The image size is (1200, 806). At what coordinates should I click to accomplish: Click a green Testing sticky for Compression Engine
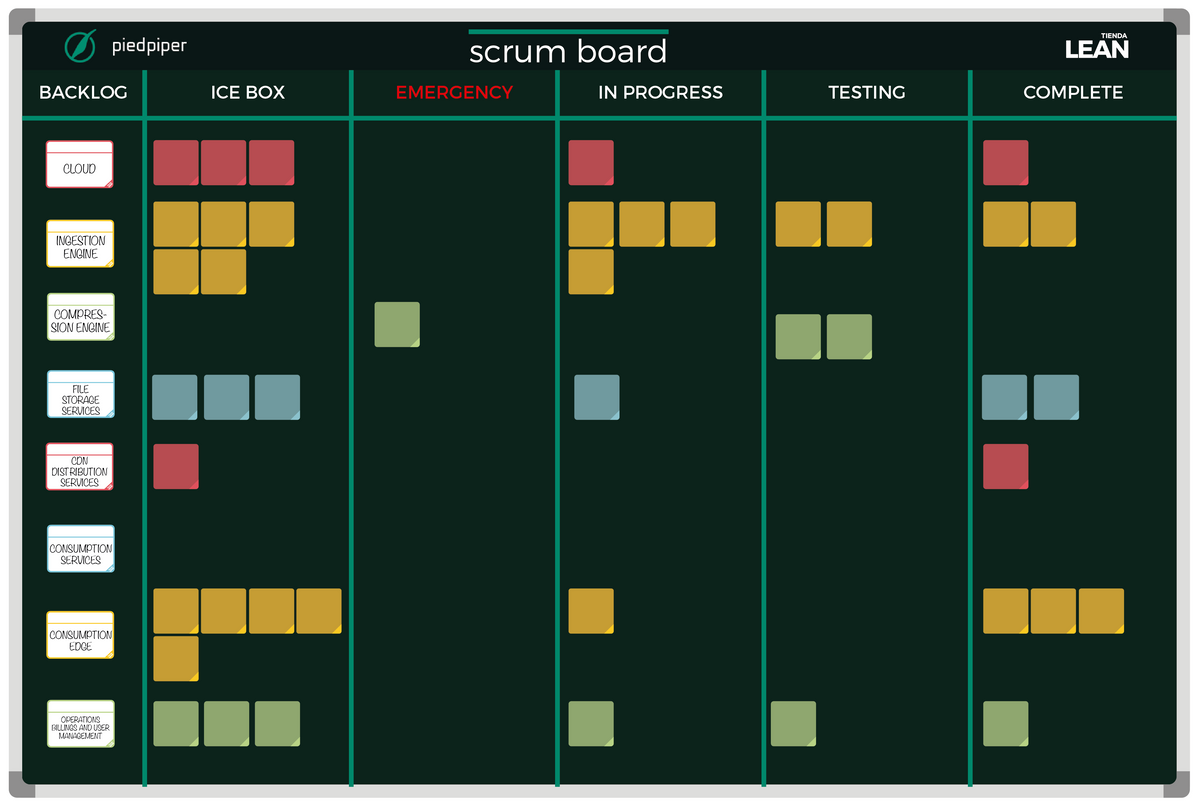click(798, 337)
